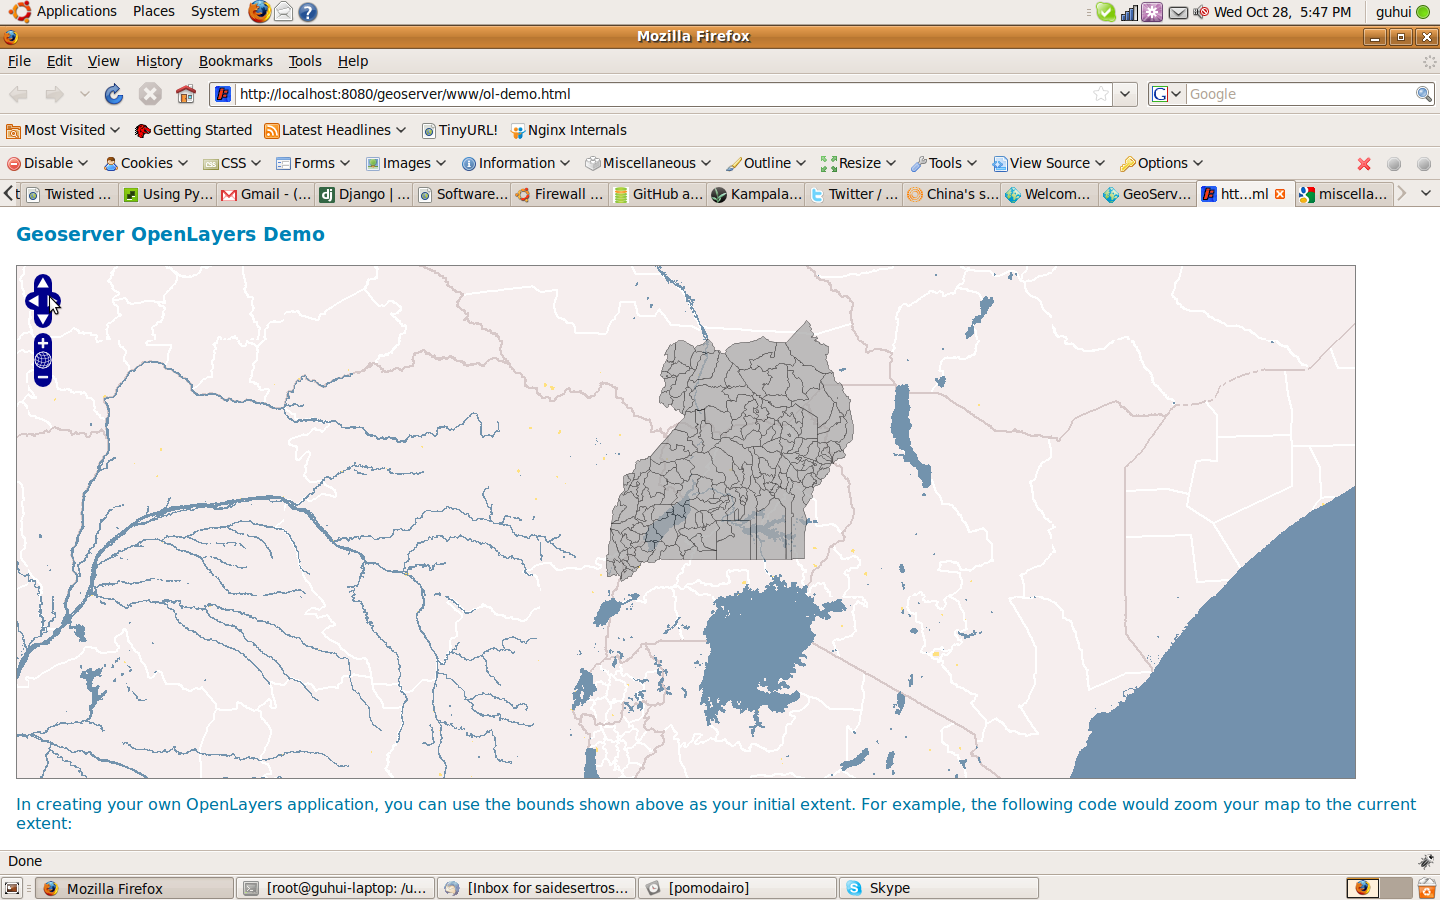The image size is (1440, 900).
Task: Reload the current page
Action: click(114, 94)
